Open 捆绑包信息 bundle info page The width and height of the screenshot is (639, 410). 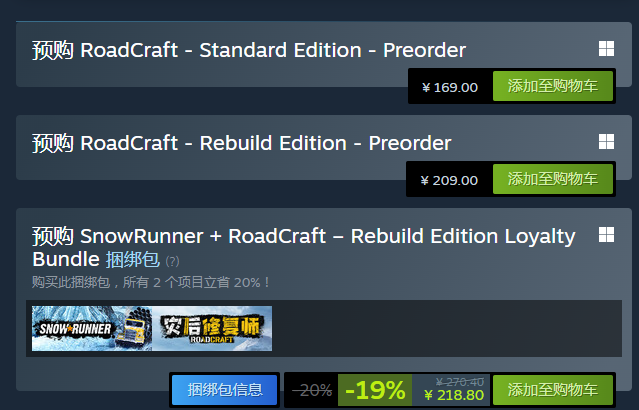[225, 390]
